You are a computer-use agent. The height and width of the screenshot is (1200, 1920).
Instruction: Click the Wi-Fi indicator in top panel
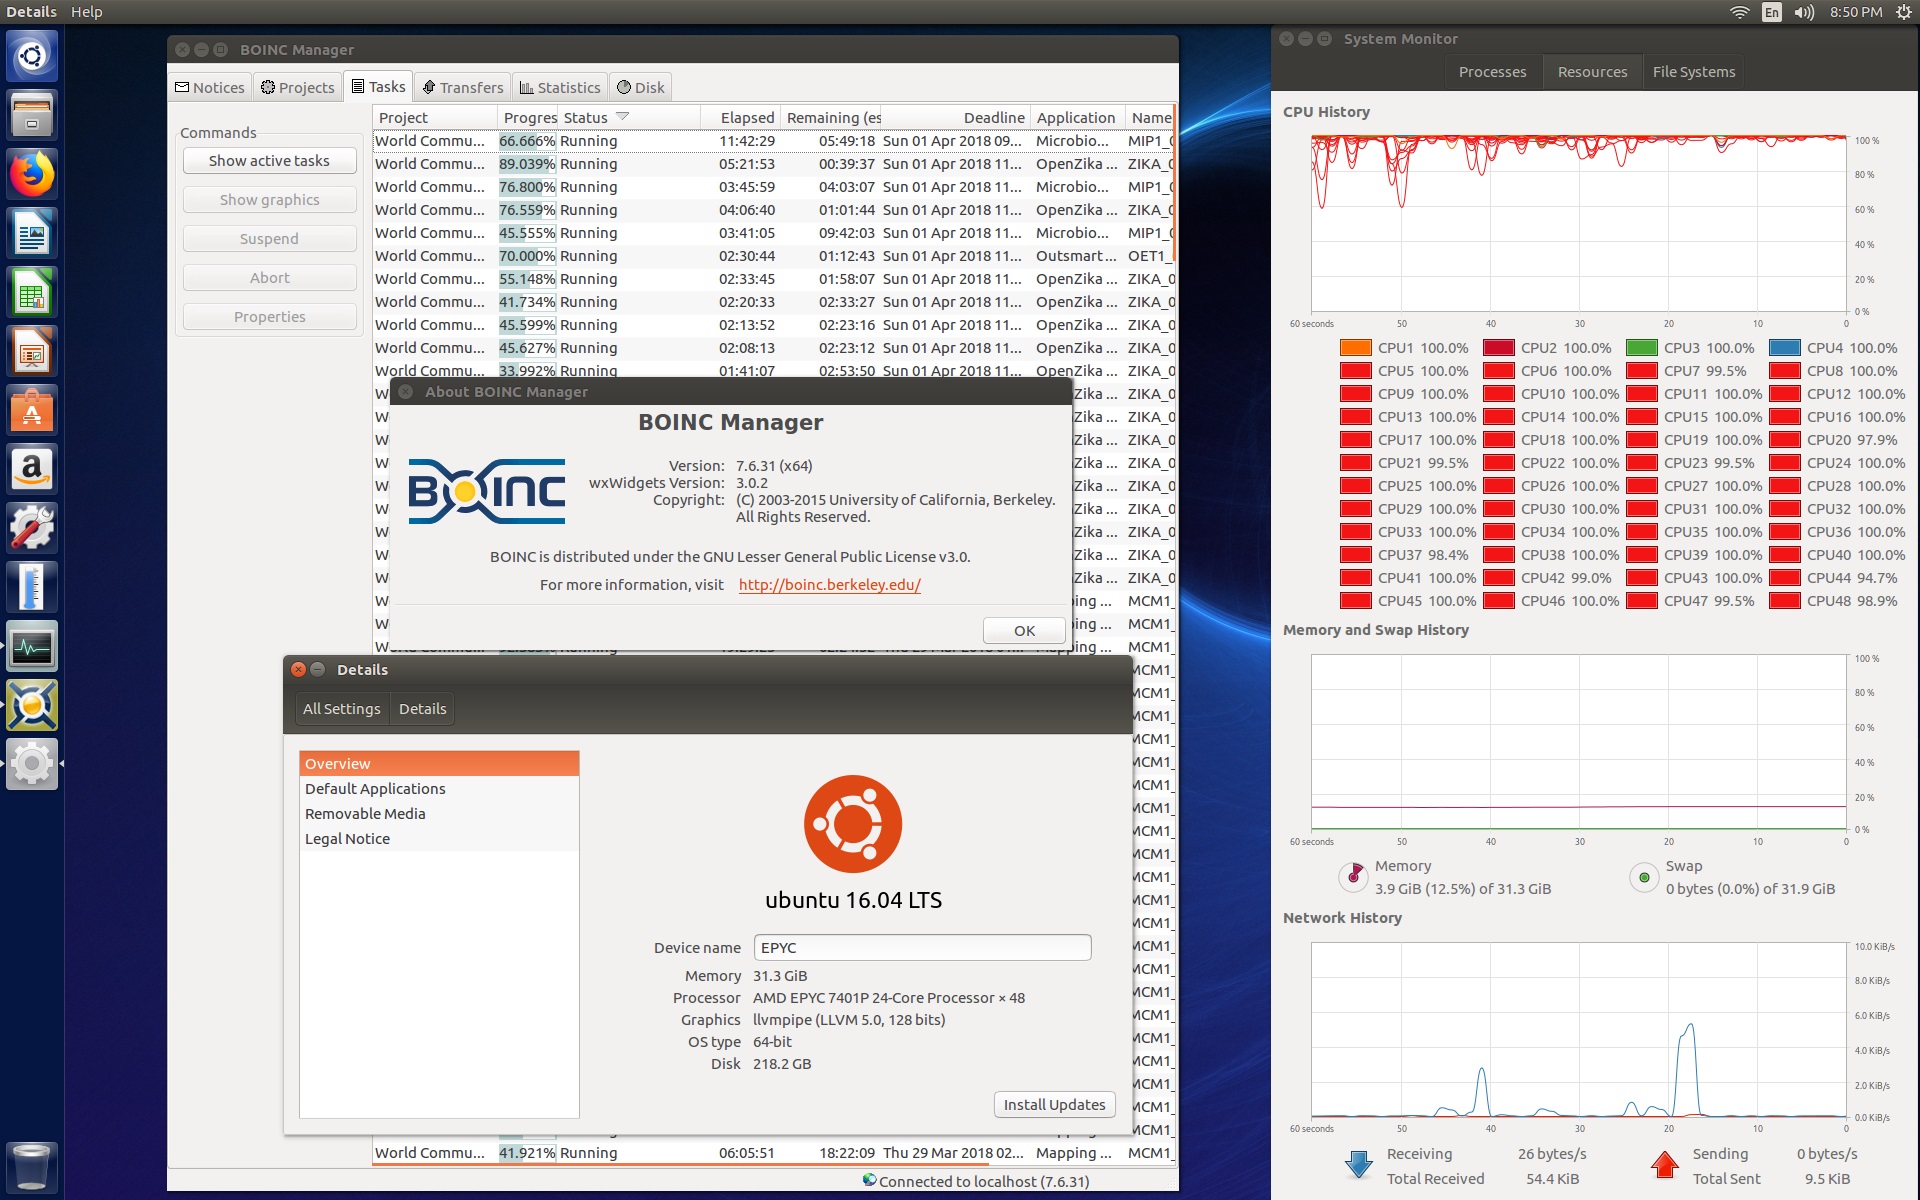click(1740, 12)
